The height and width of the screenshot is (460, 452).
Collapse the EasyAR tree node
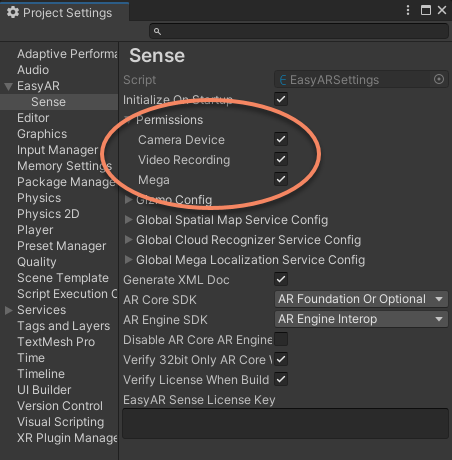point(9,87)
